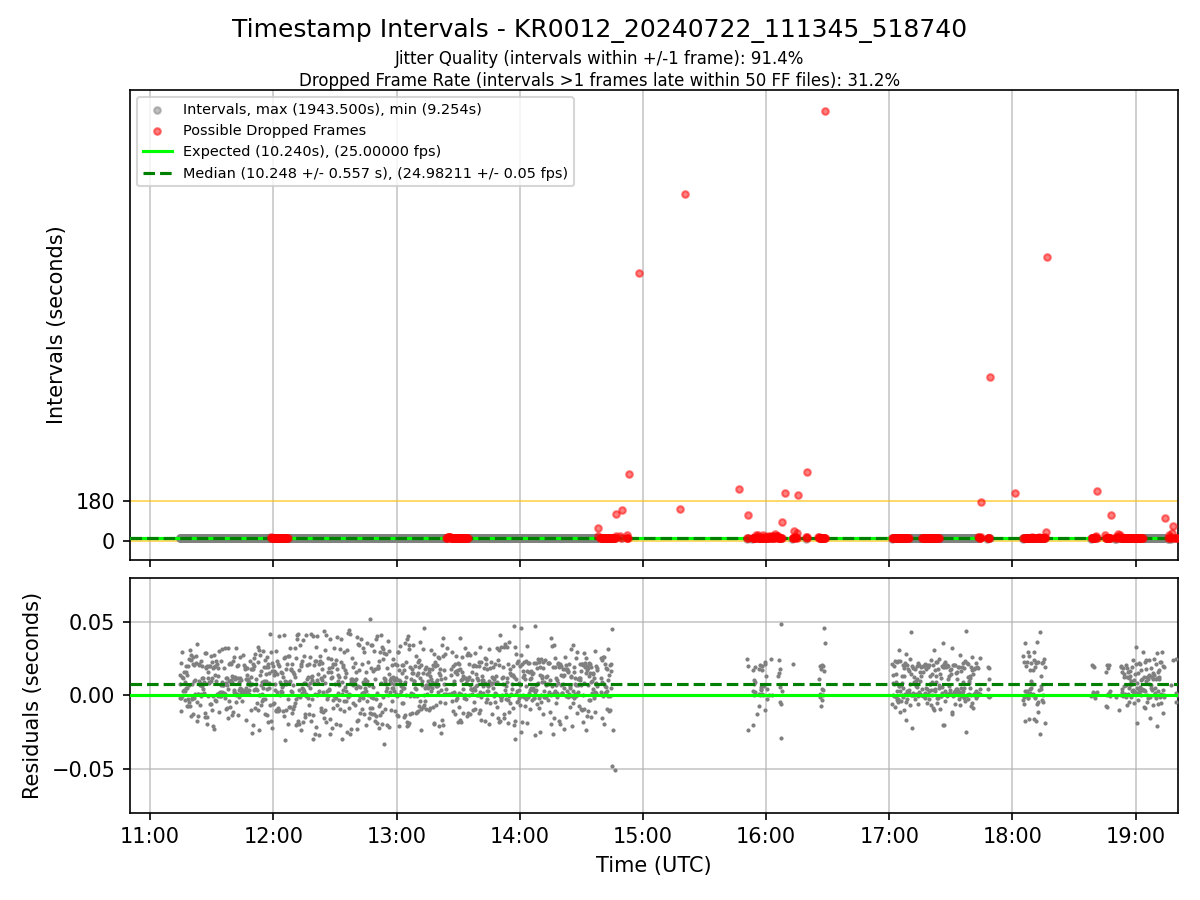This screenshot has width=1200, height=900.
Task: Click the legend entry 'Possible Dropped Frames'
Action: pos(274,130)
